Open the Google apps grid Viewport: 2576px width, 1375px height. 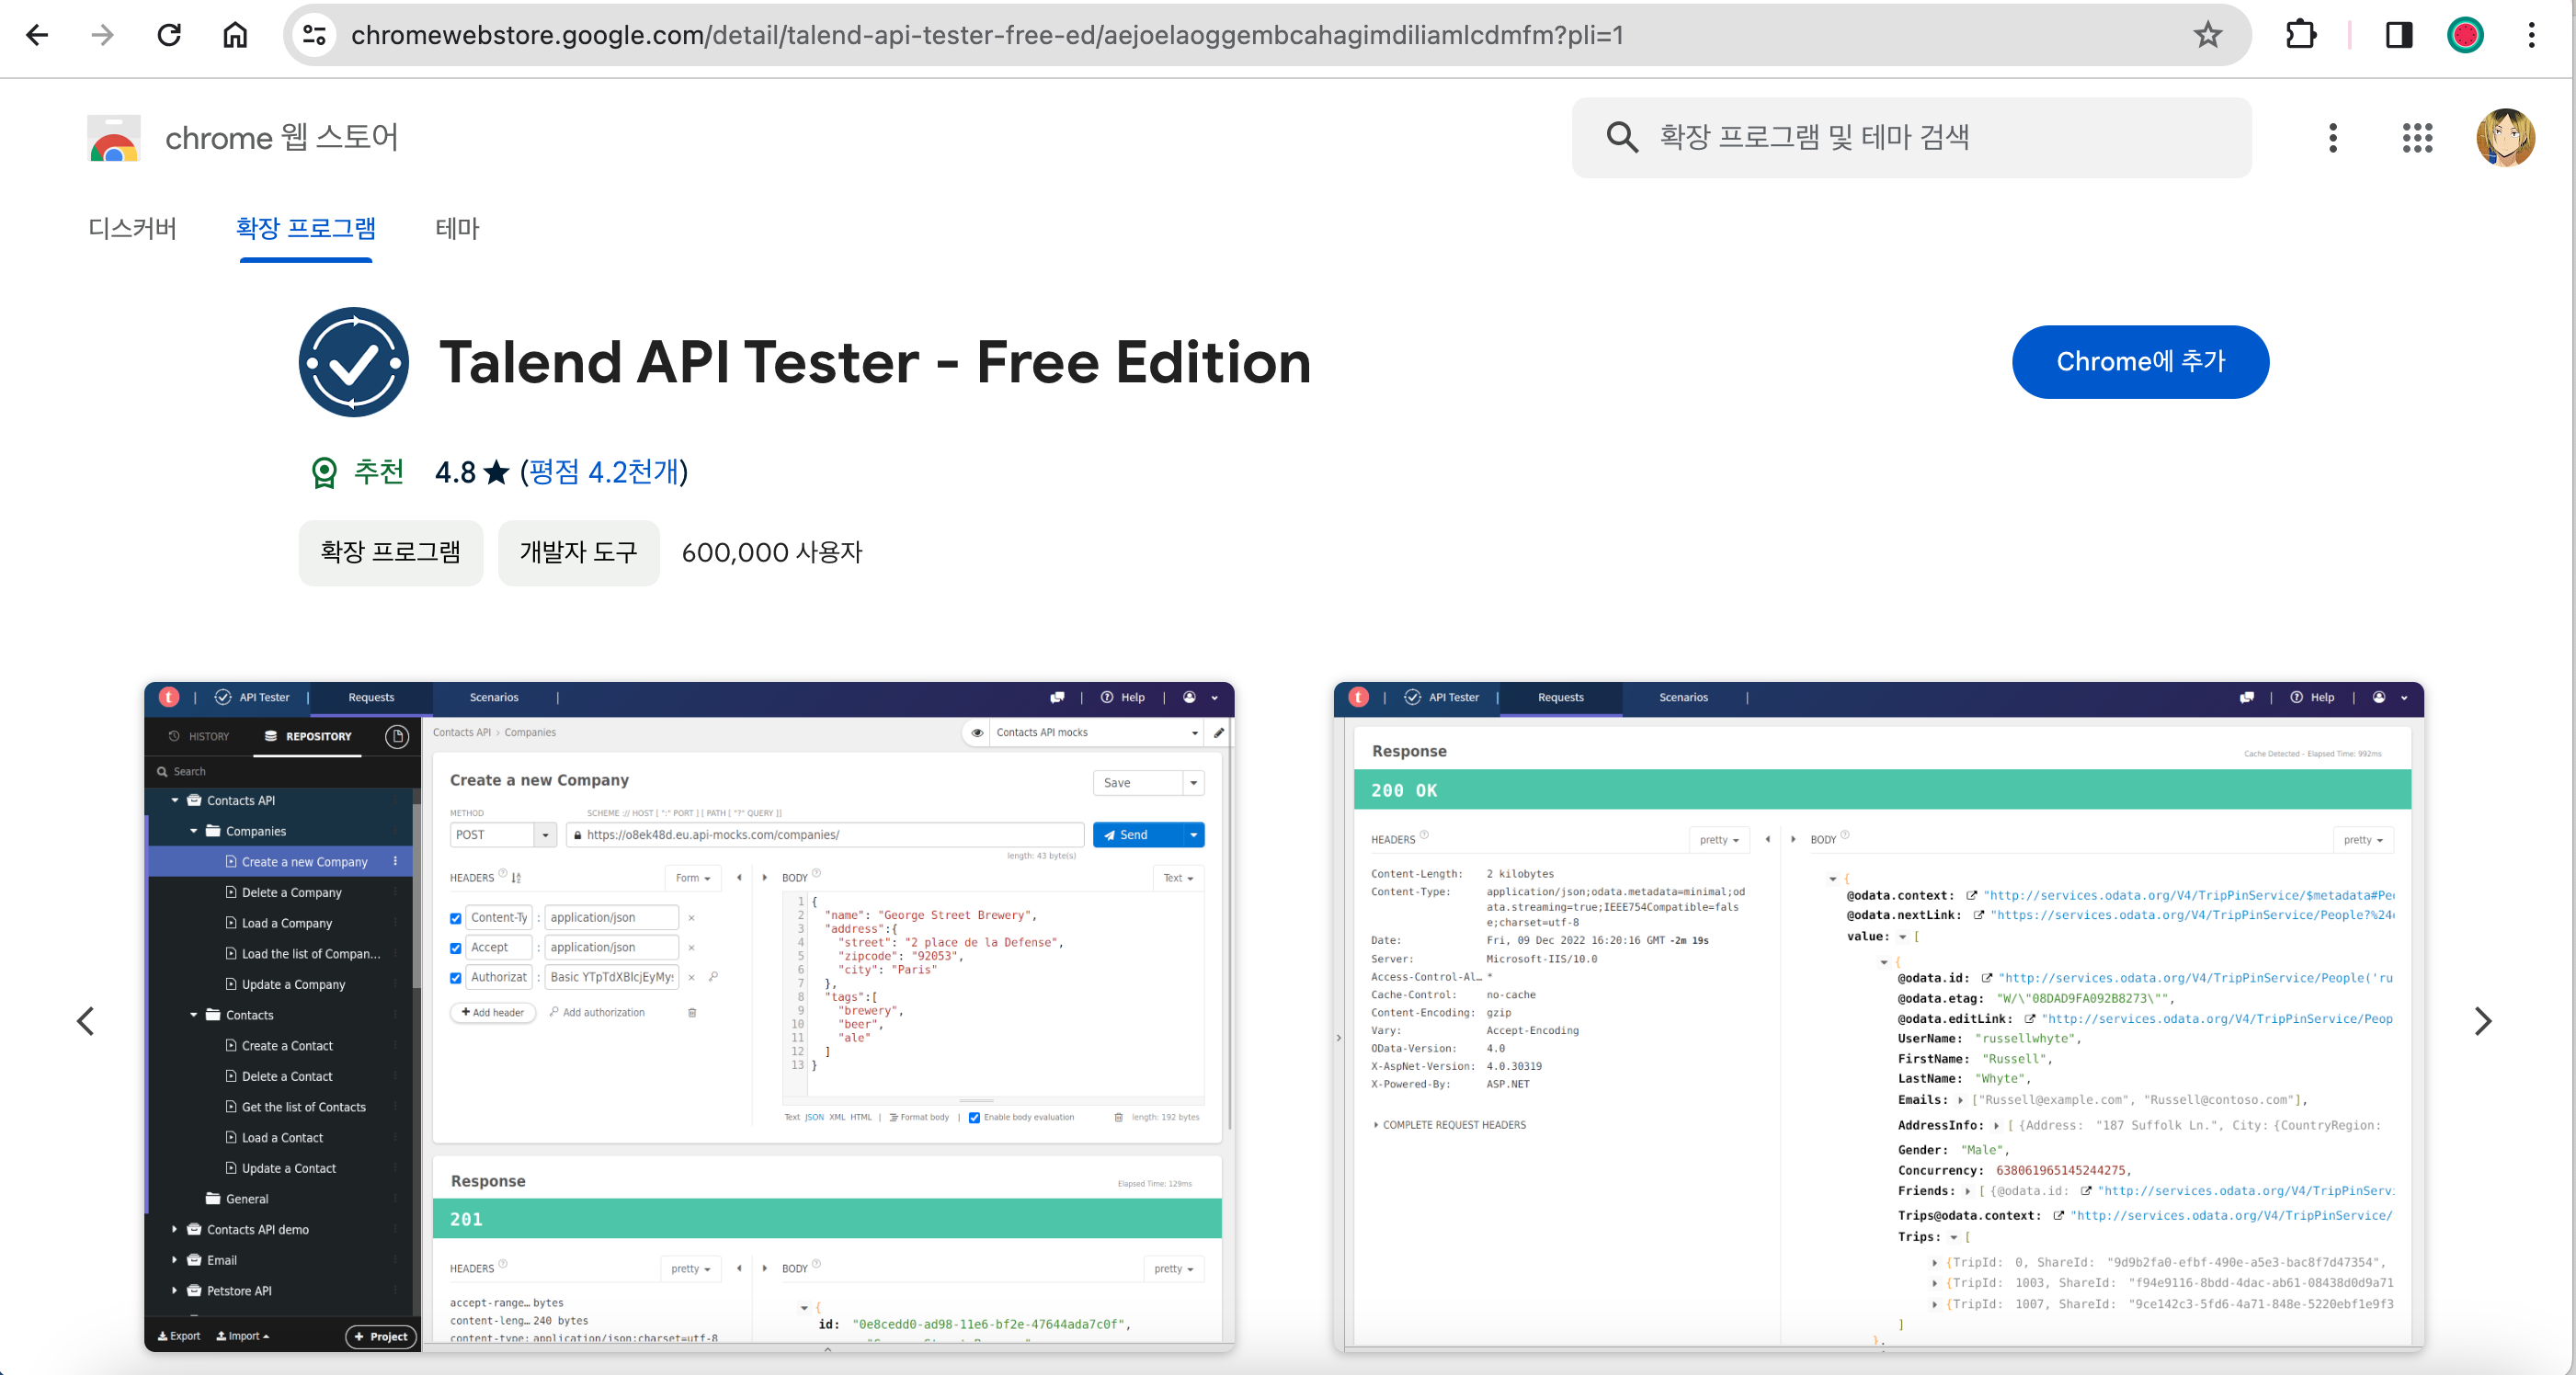click(2417, 138)
